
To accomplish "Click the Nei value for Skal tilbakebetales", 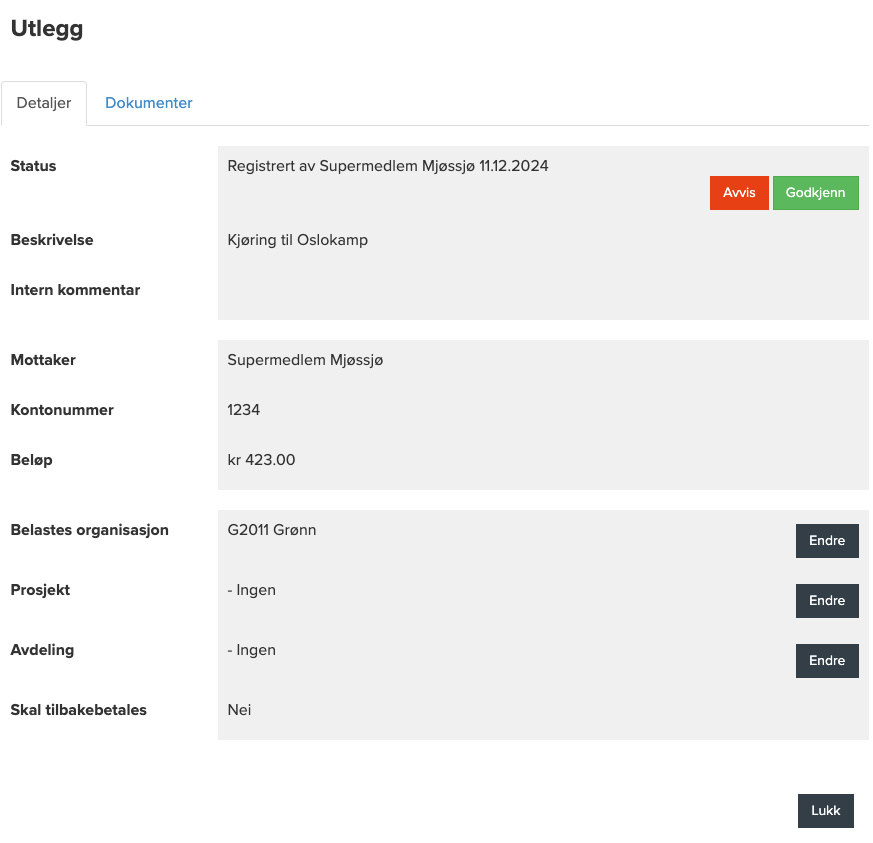I will coord(239,710).
